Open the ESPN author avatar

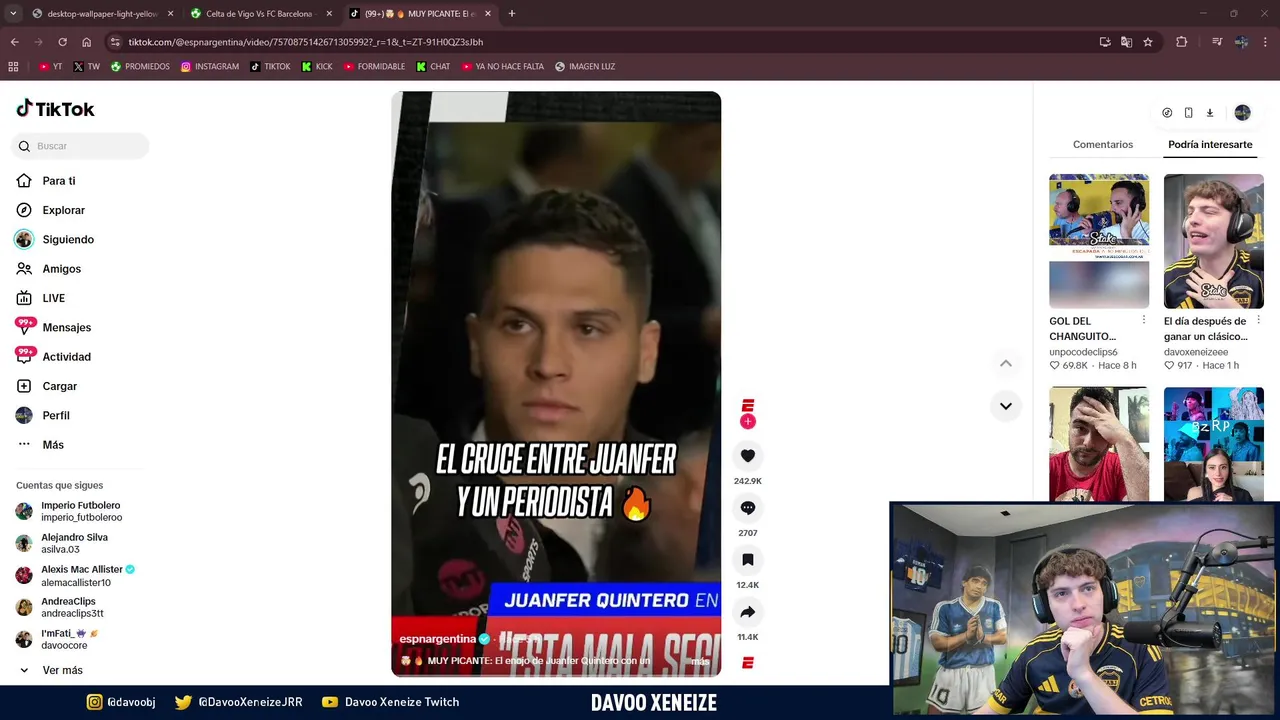[x=747, y=405]
